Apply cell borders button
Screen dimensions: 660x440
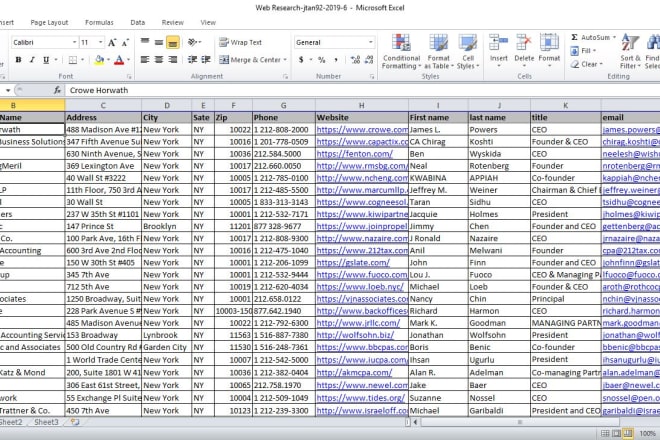click(73, 60)
